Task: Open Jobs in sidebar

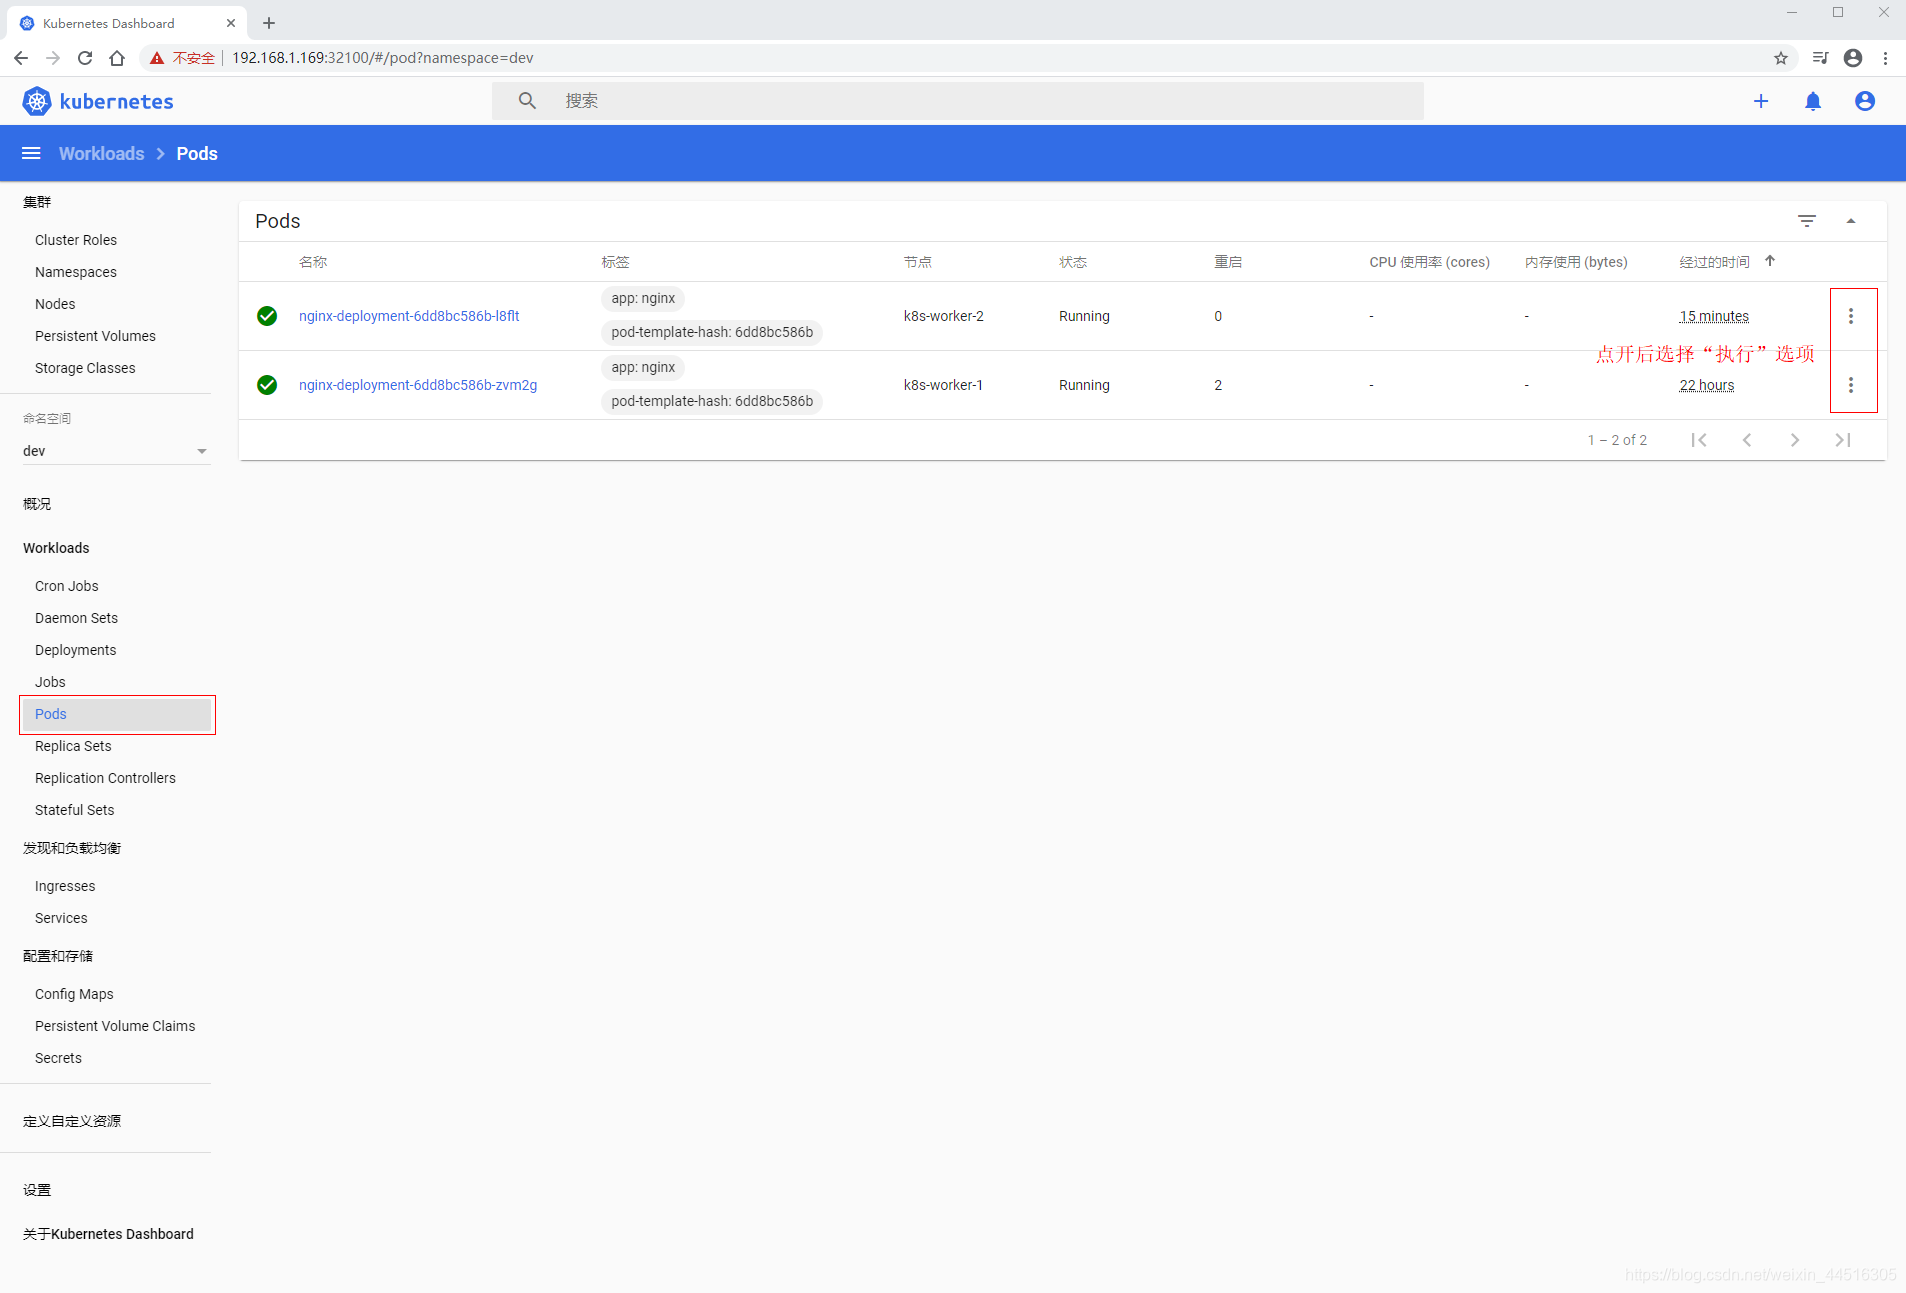Action: [x=50, y=682]
